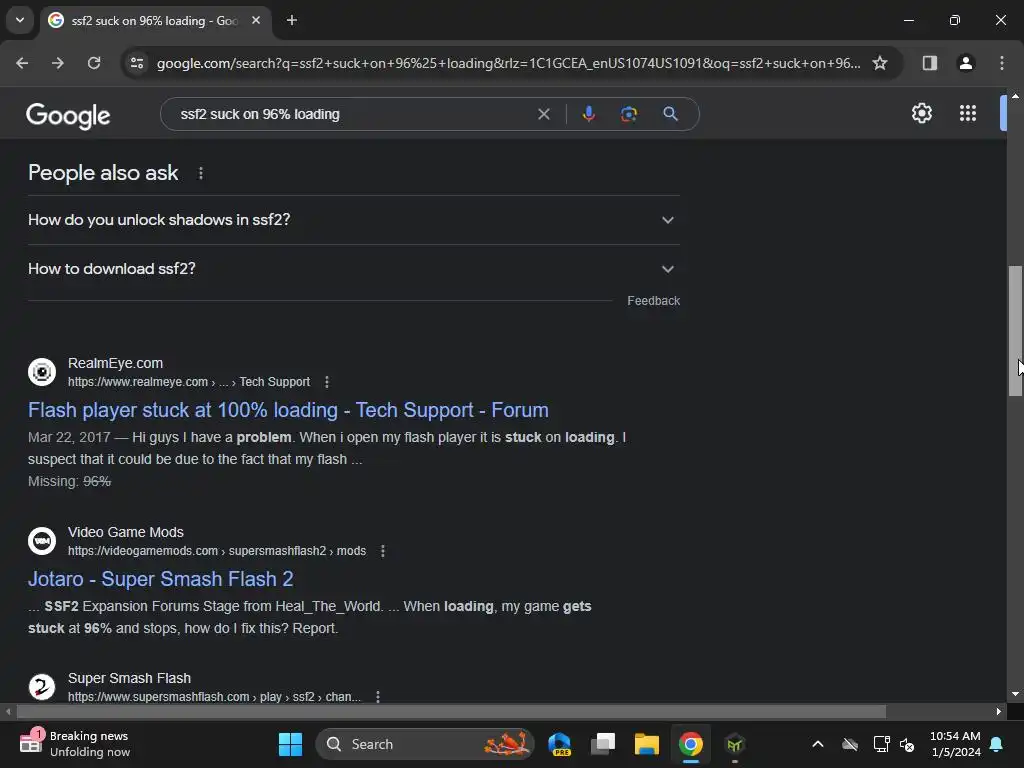Go back using the browser back arrow
Viewport: 1024px width, 768px height.
tap(22, 63)
